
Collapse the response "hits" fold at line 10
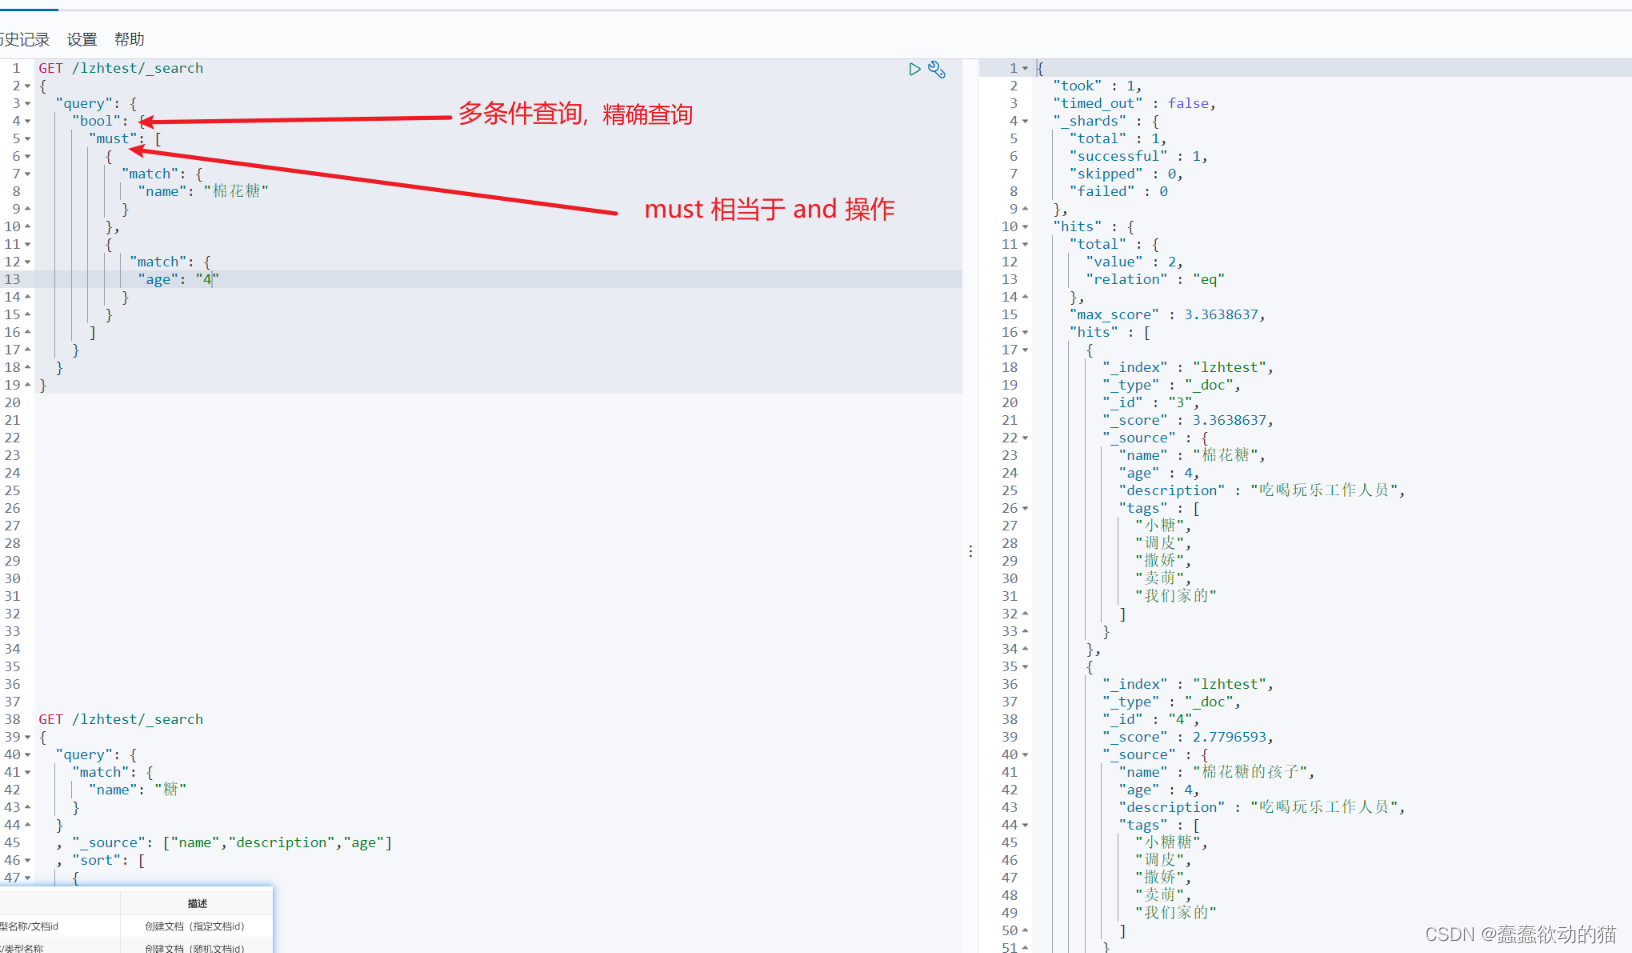click(x=1025, y=227)
